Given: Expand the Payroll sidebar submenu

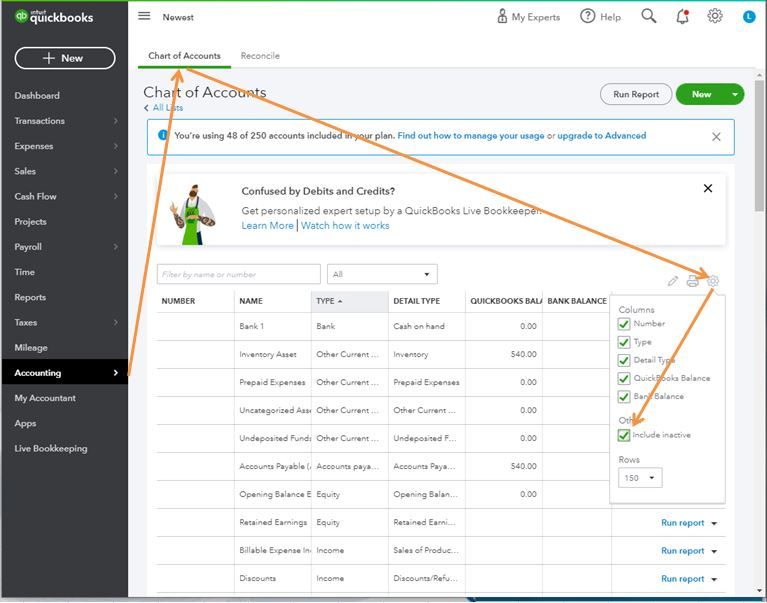Looking at the screenshot, I should pyautogui.click(x=115, y=246).
